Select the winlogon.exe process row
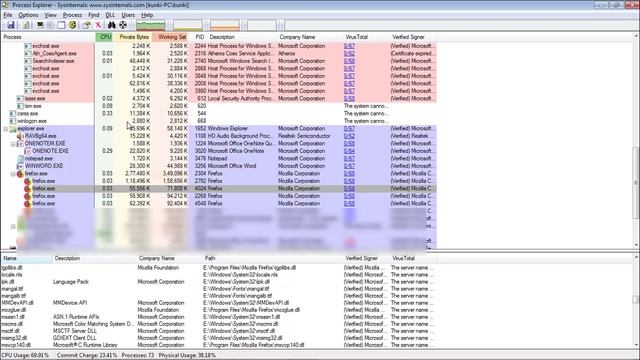The image size is (640, 360). point(218,121)
